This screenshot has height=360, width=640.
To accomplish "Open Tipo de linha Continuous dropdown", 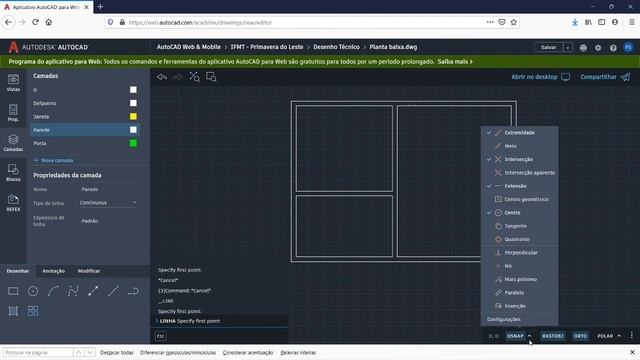I will click(108, 203).
